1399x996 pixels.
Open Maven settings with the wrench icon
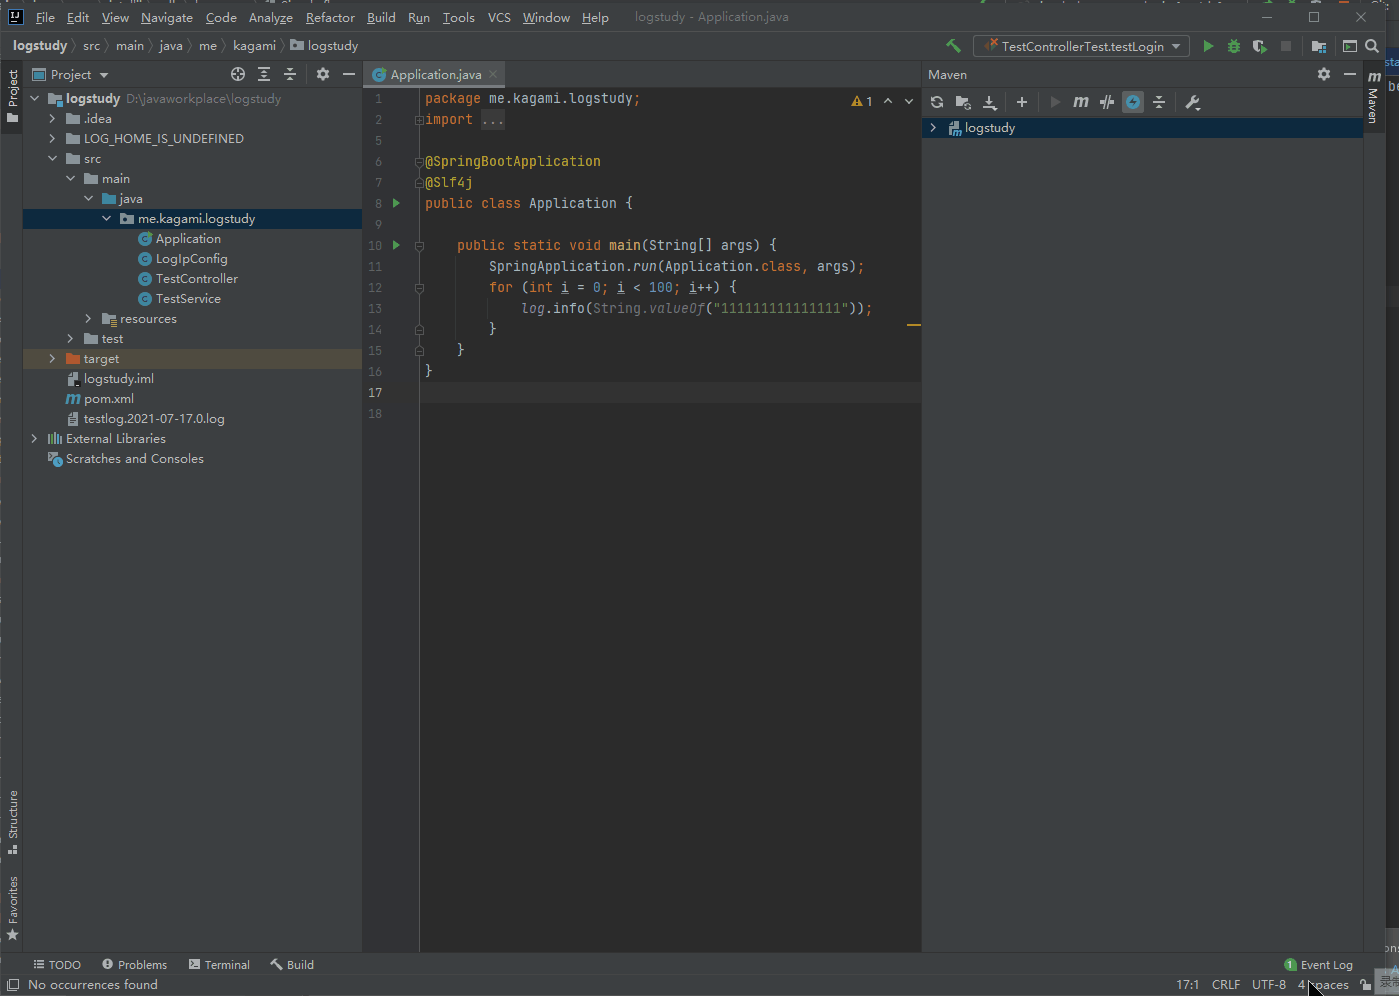[1192, 101]
